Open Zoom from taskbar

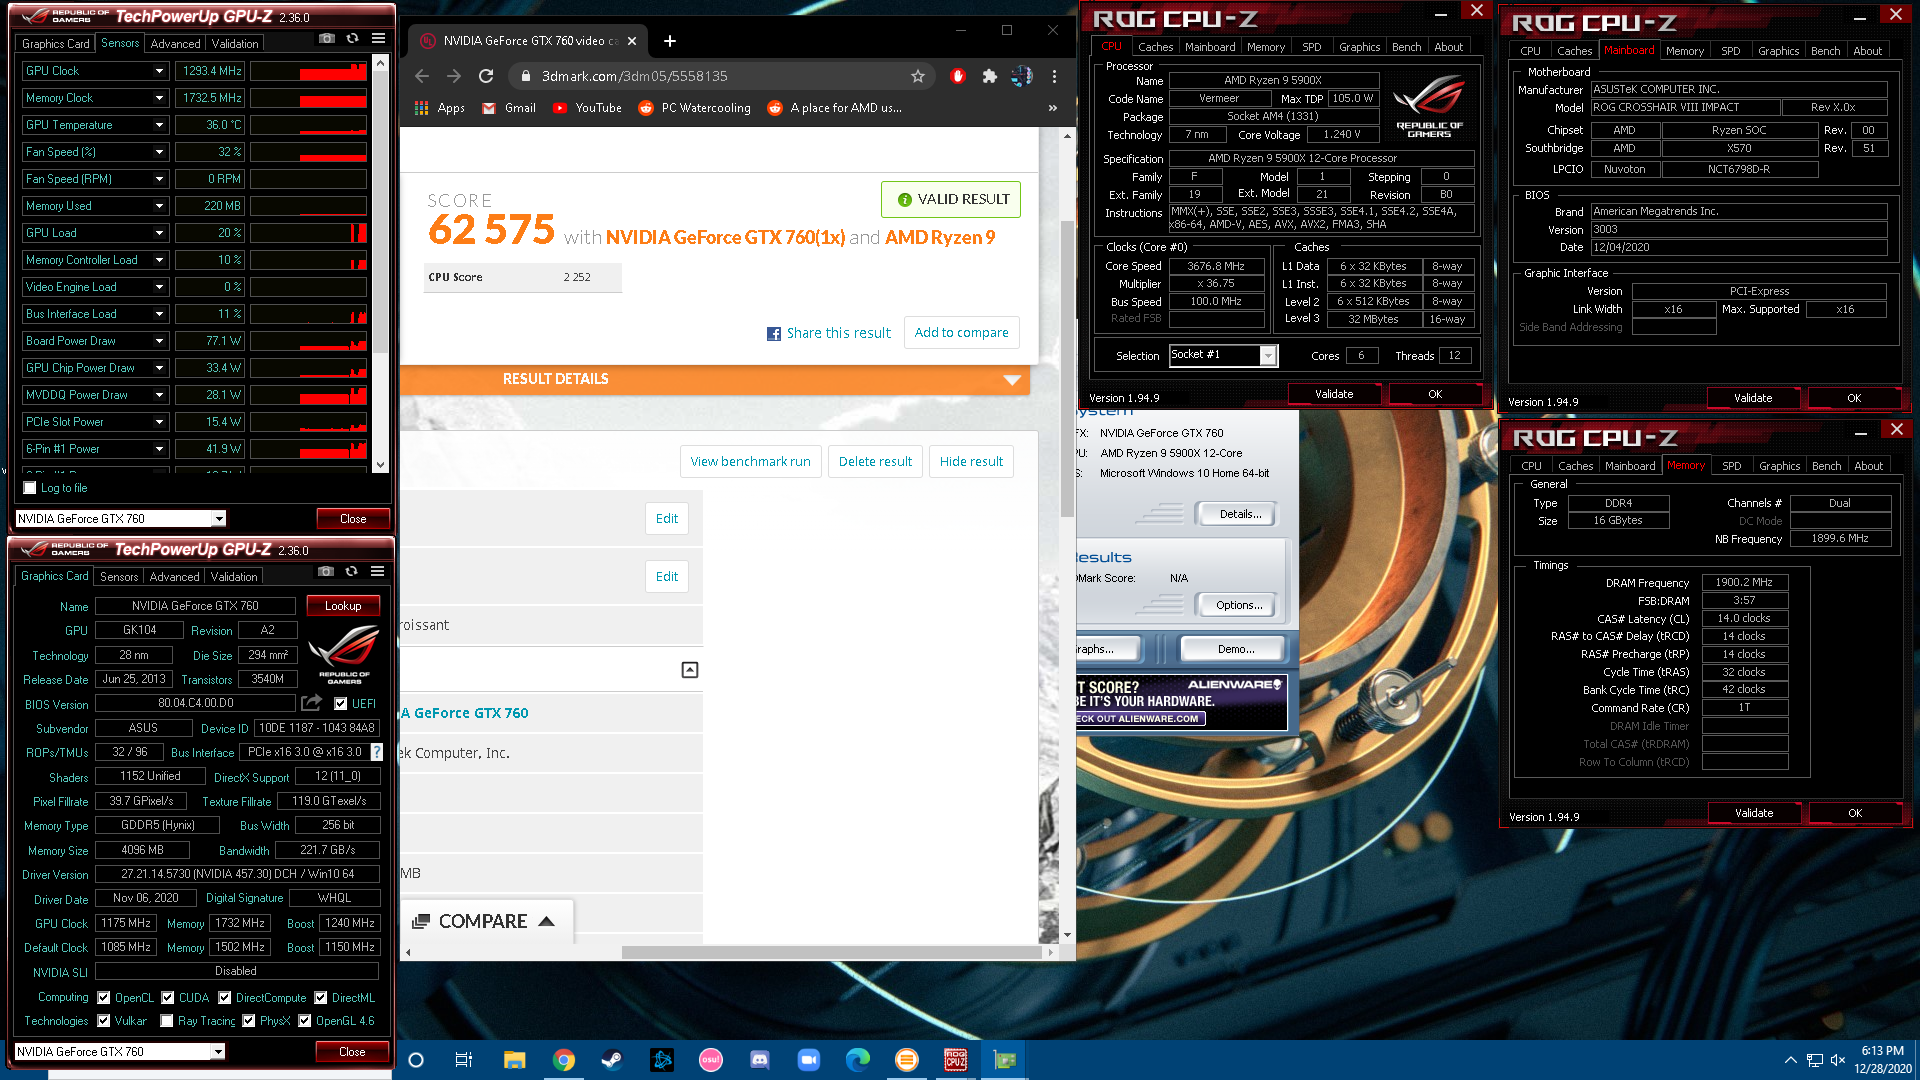809,1060
